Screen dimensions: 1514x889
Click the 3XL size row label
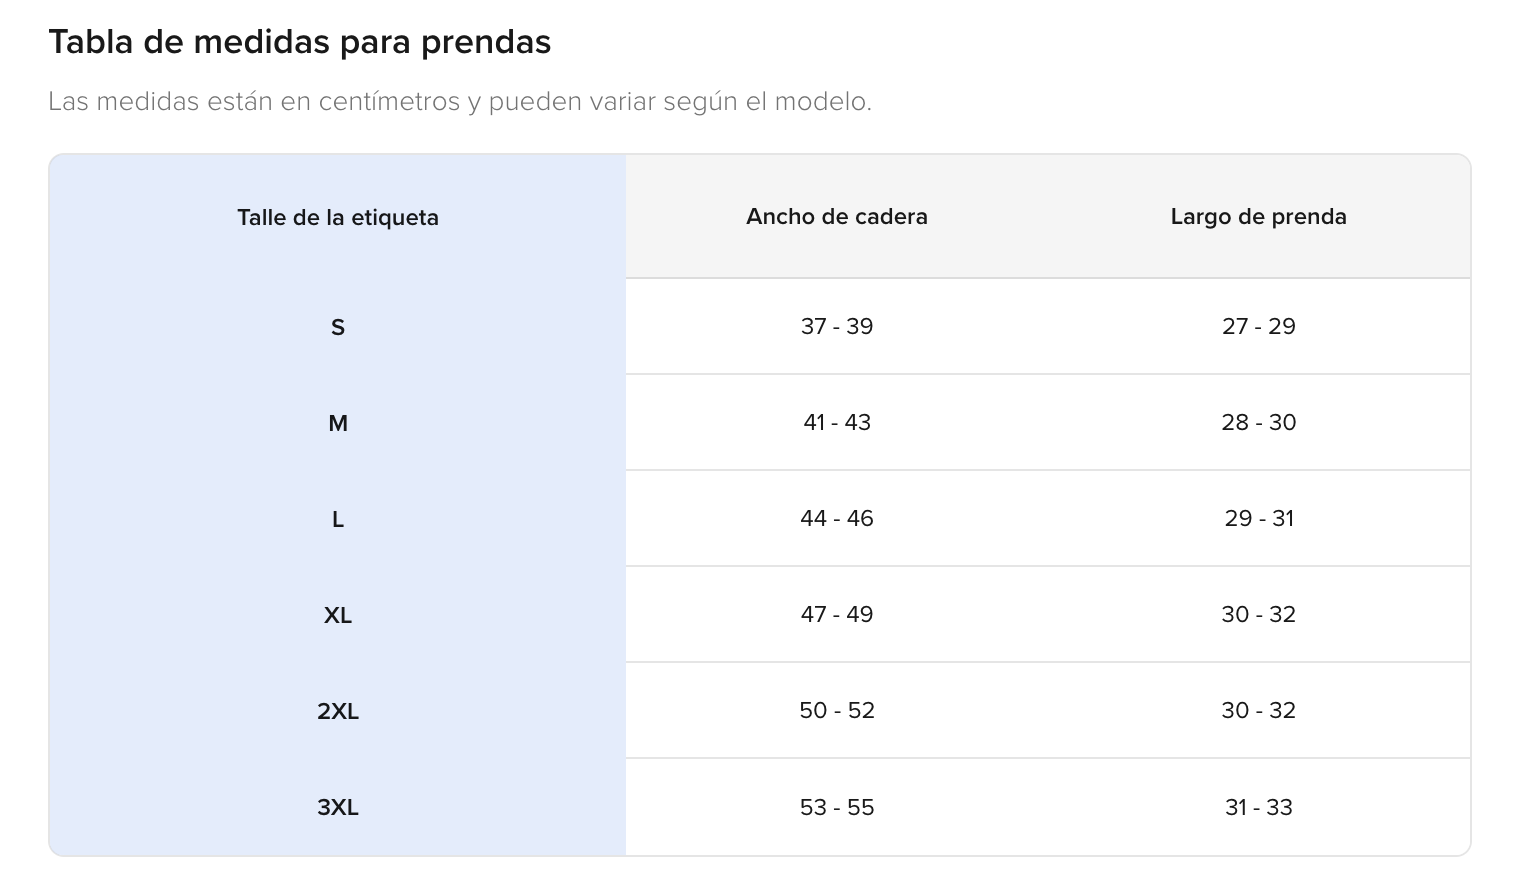pos(338,807)
